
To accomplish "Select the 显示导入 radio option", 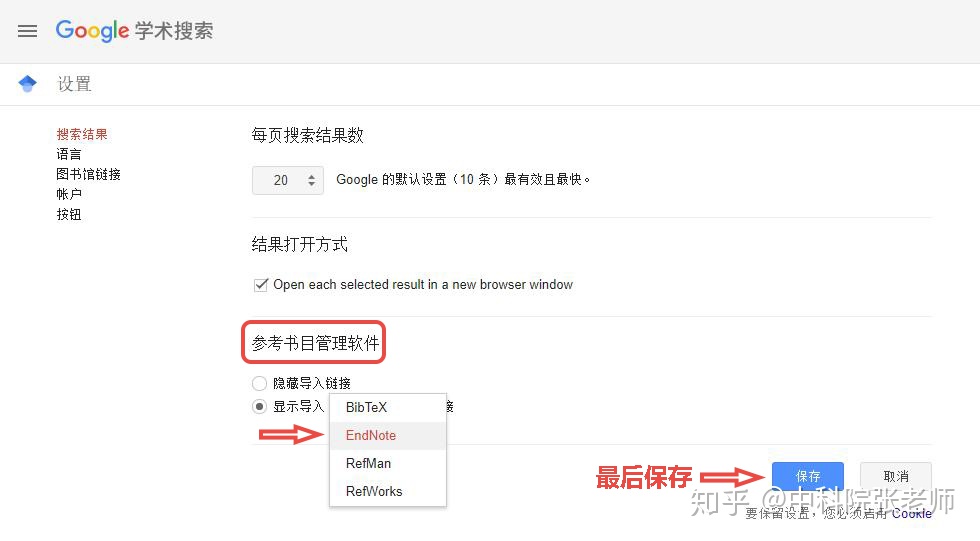I will tap(259, 407).
